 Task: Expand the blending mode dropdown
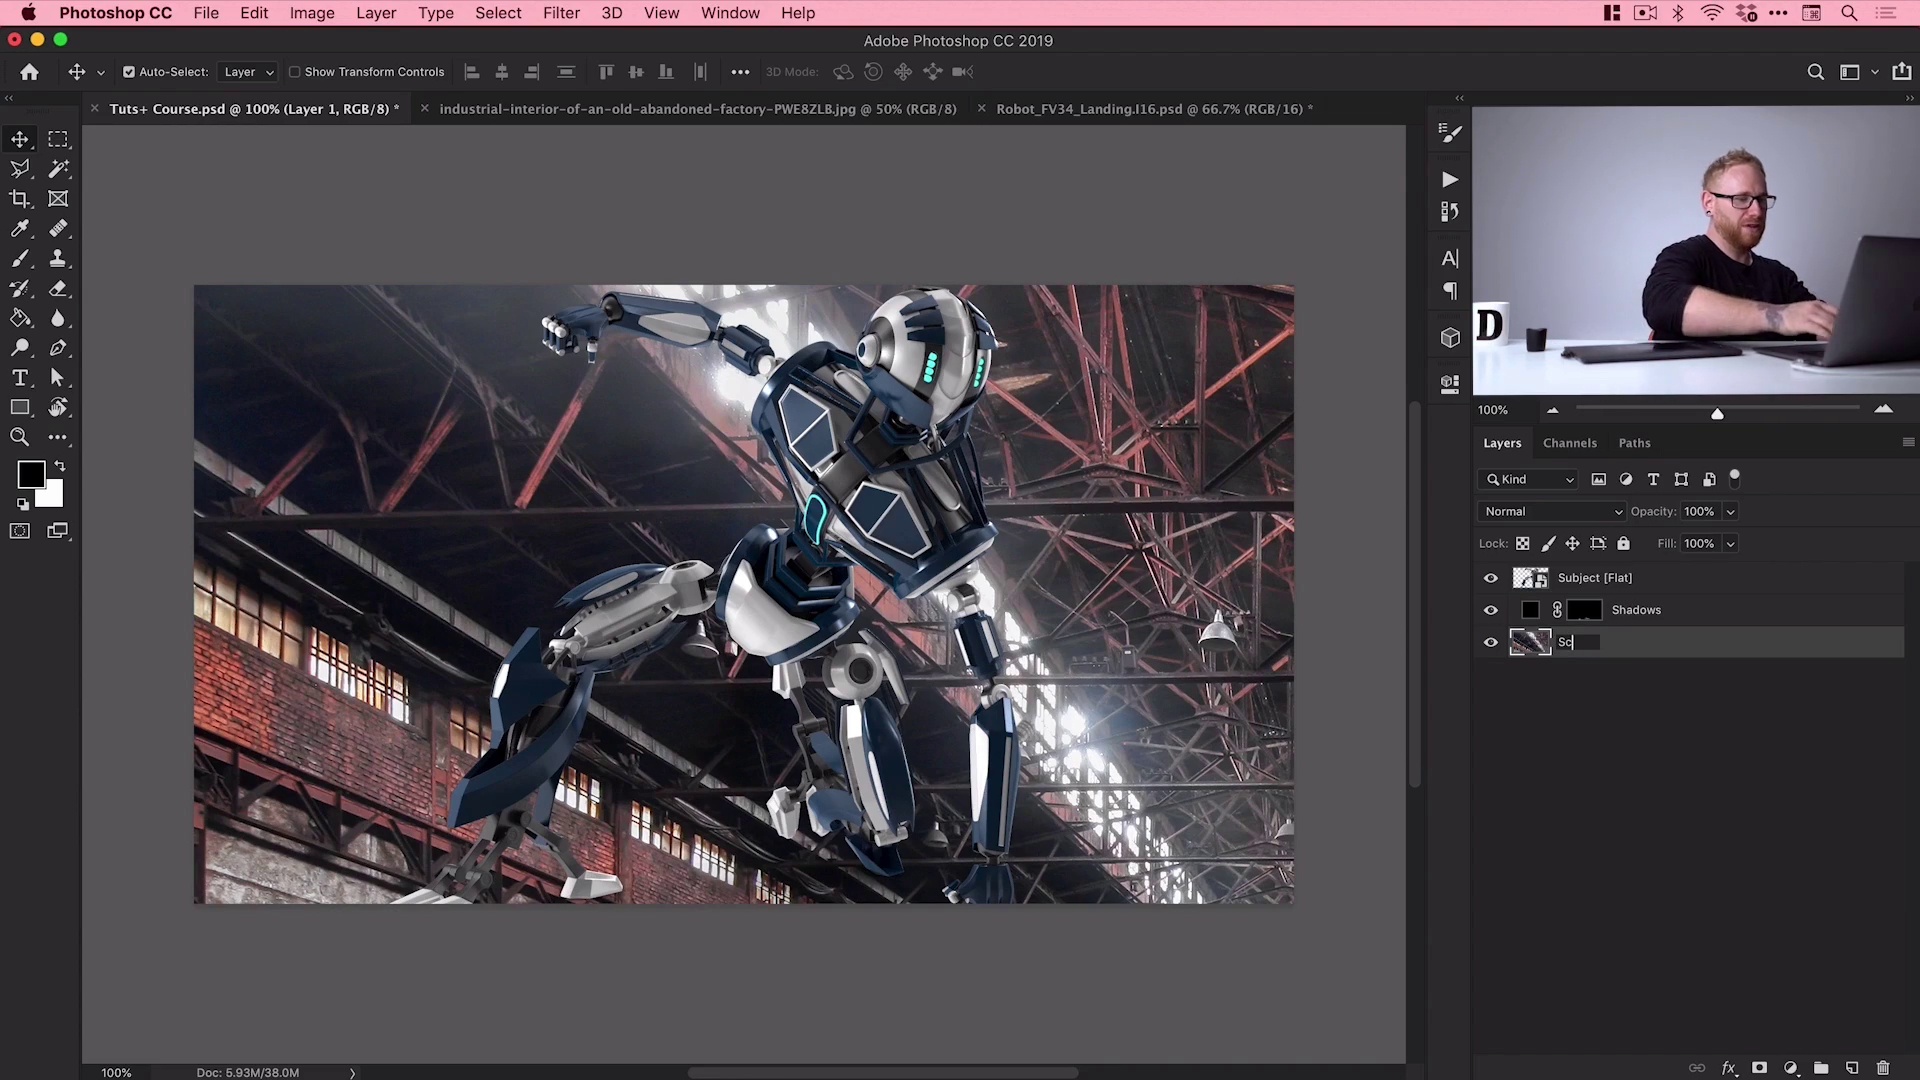click(x=1551, y=510)
